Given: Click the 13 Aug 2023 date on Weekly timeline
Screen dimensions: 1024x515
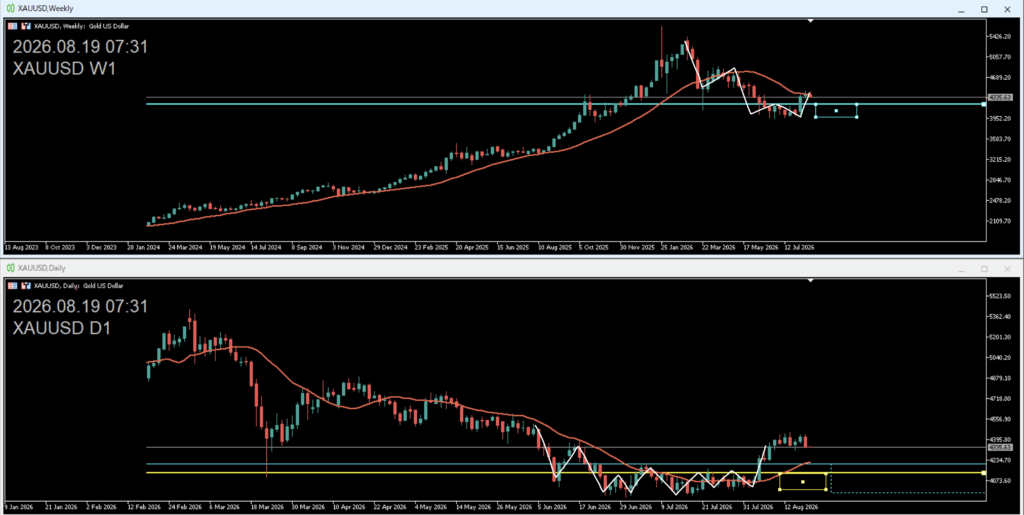Looking at the screenshot, I should [22, 248].
